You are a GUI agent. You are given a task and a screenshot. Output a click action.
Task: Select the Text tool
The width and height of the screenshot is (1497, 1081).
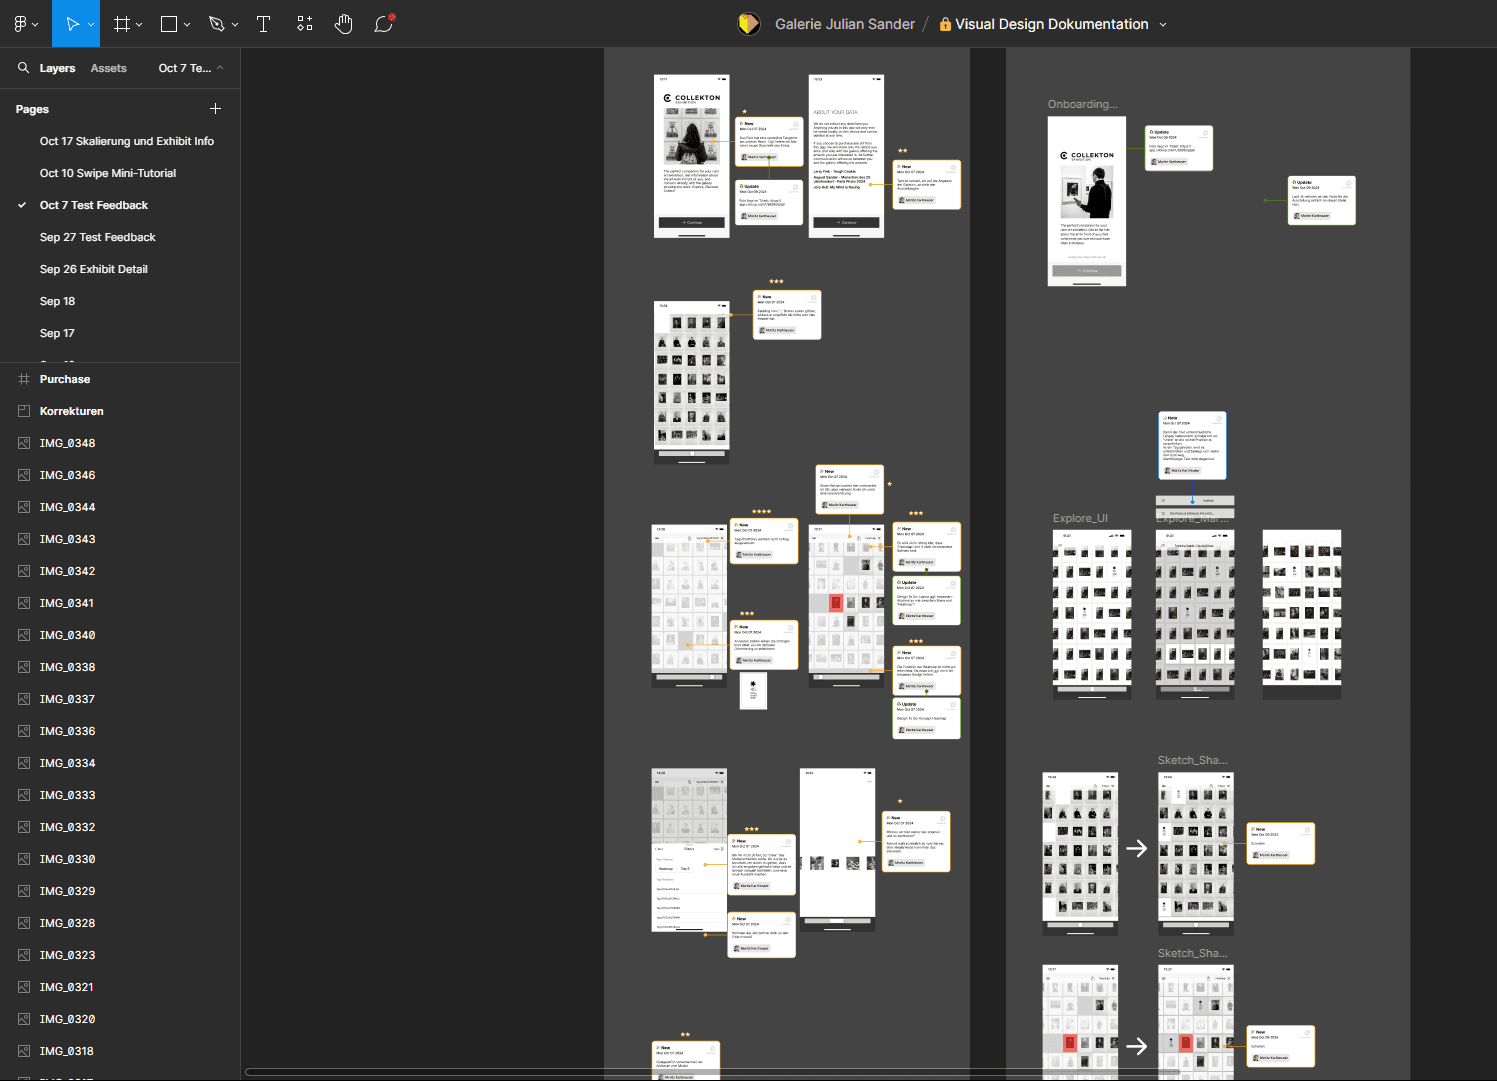263,23
